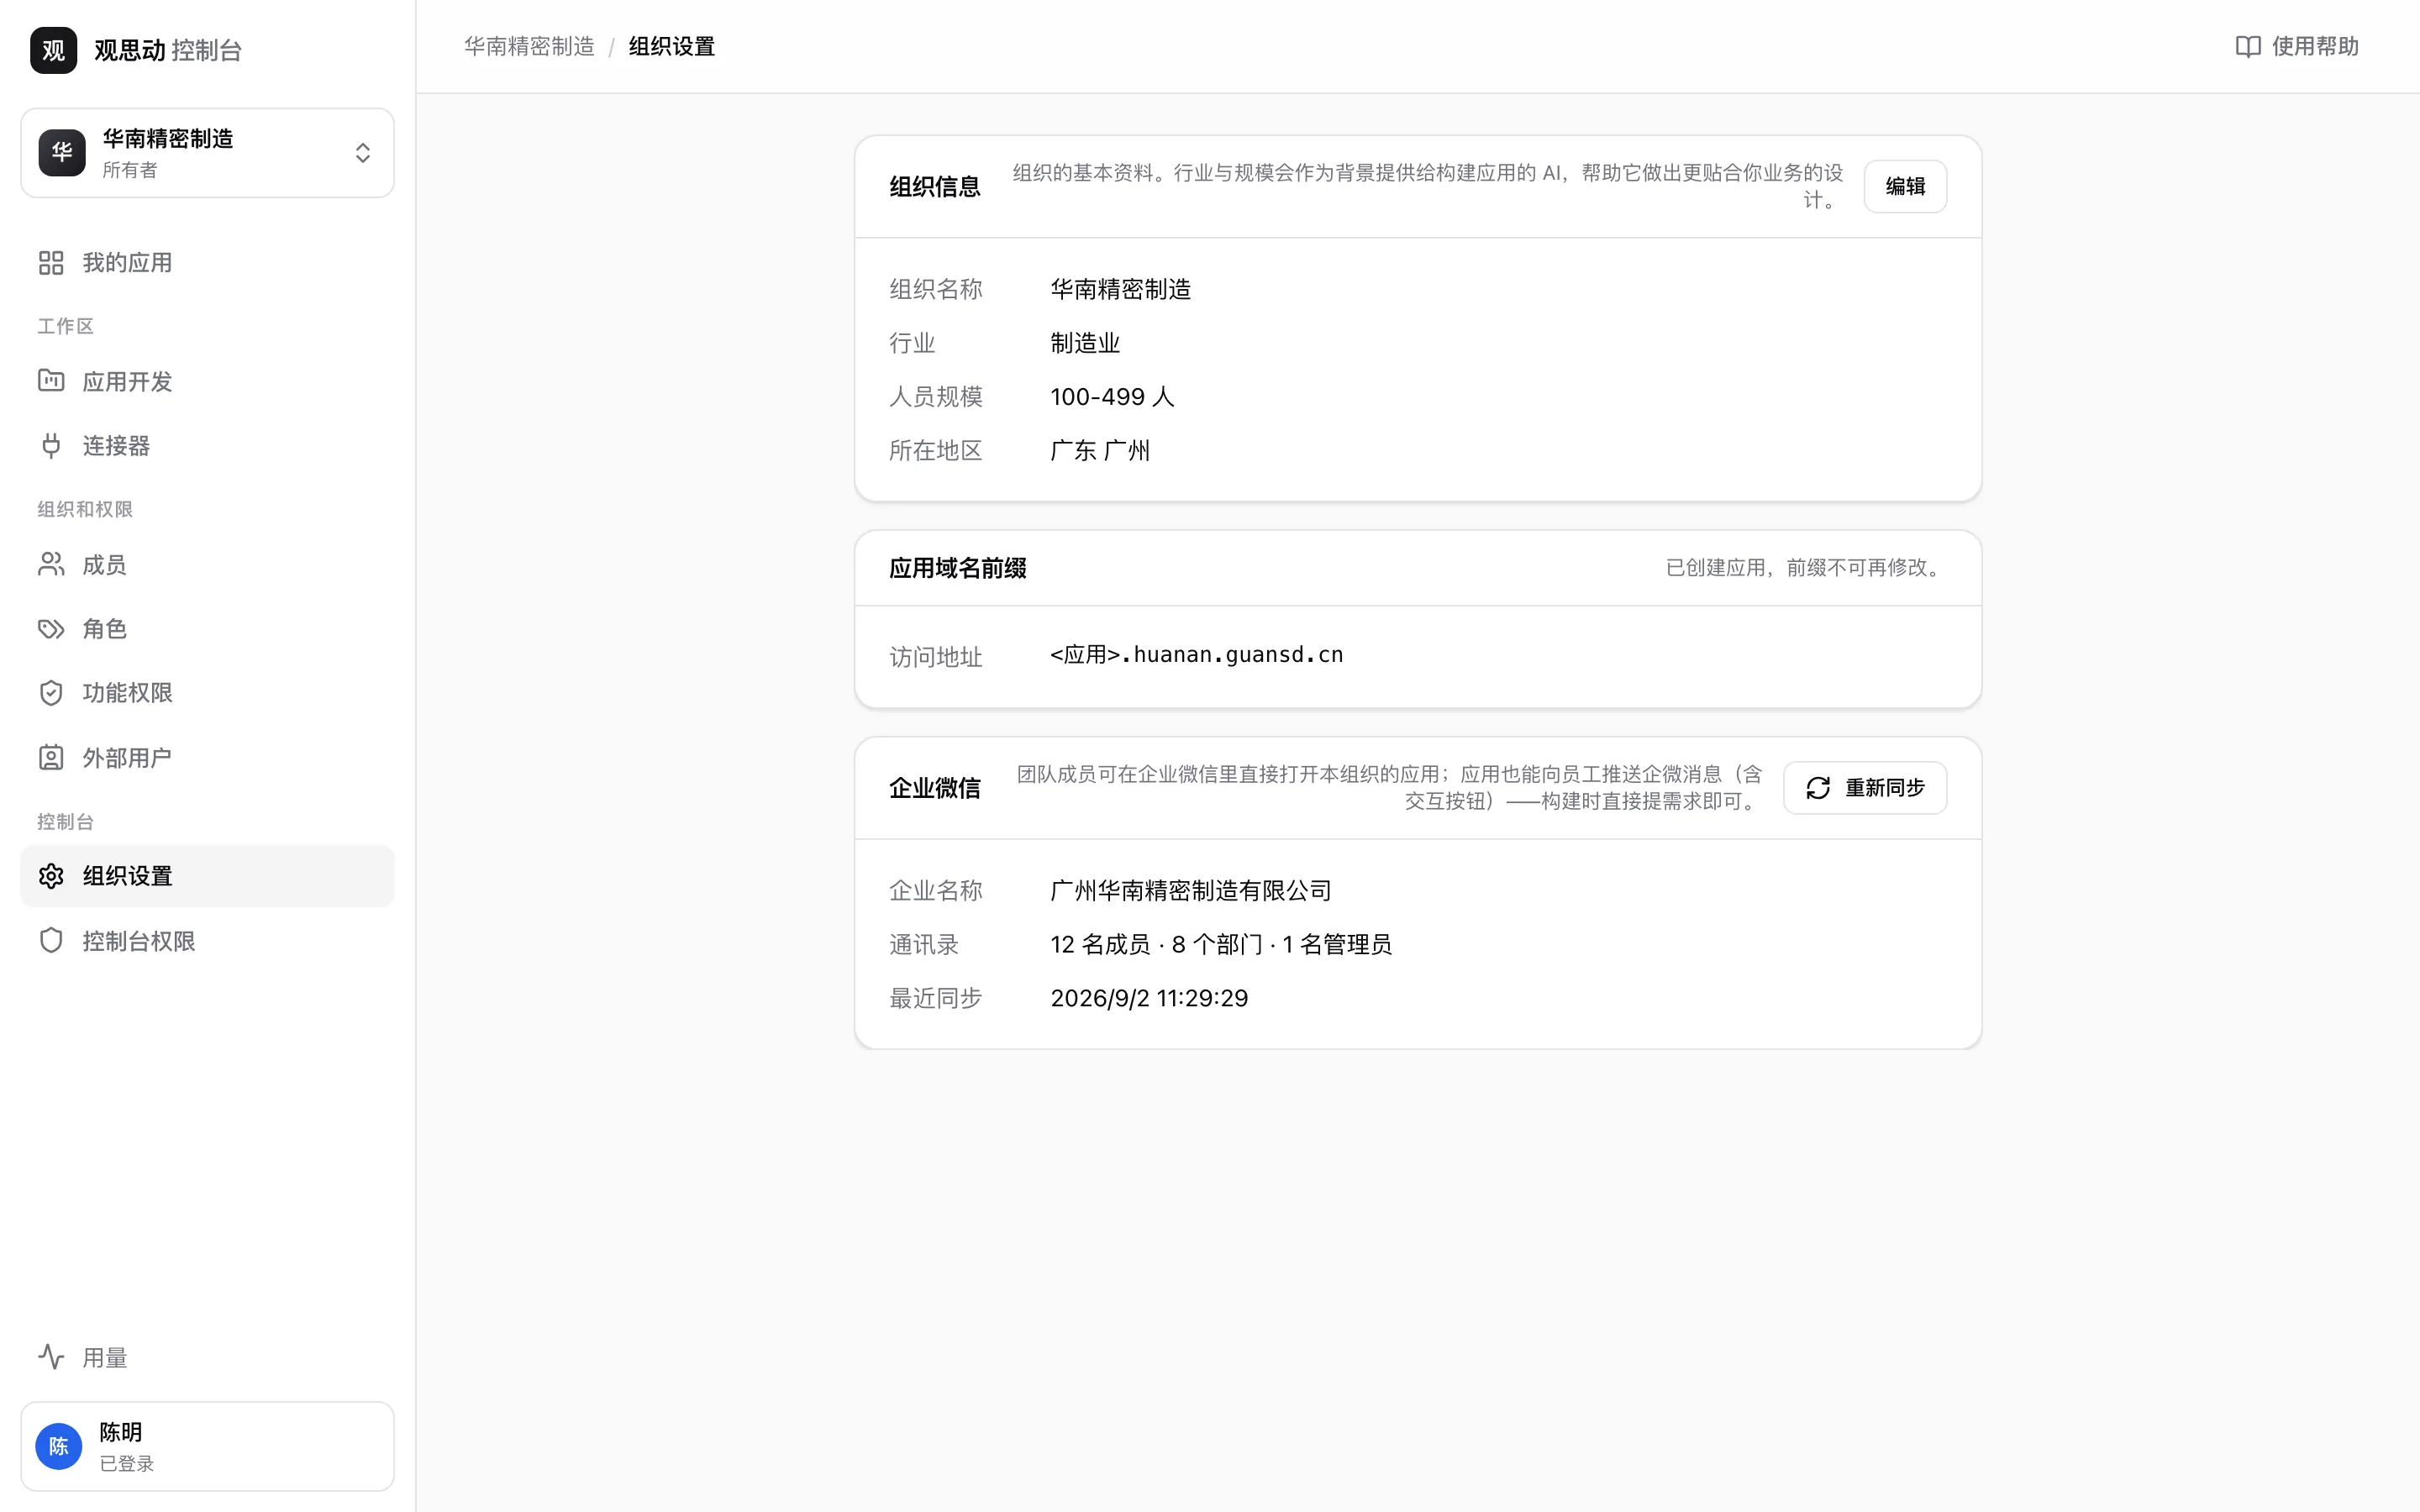This screenshot has height=1512, width=2420.
Task: Open 控制台权限 menu item
Action: [x=208, y=941]
